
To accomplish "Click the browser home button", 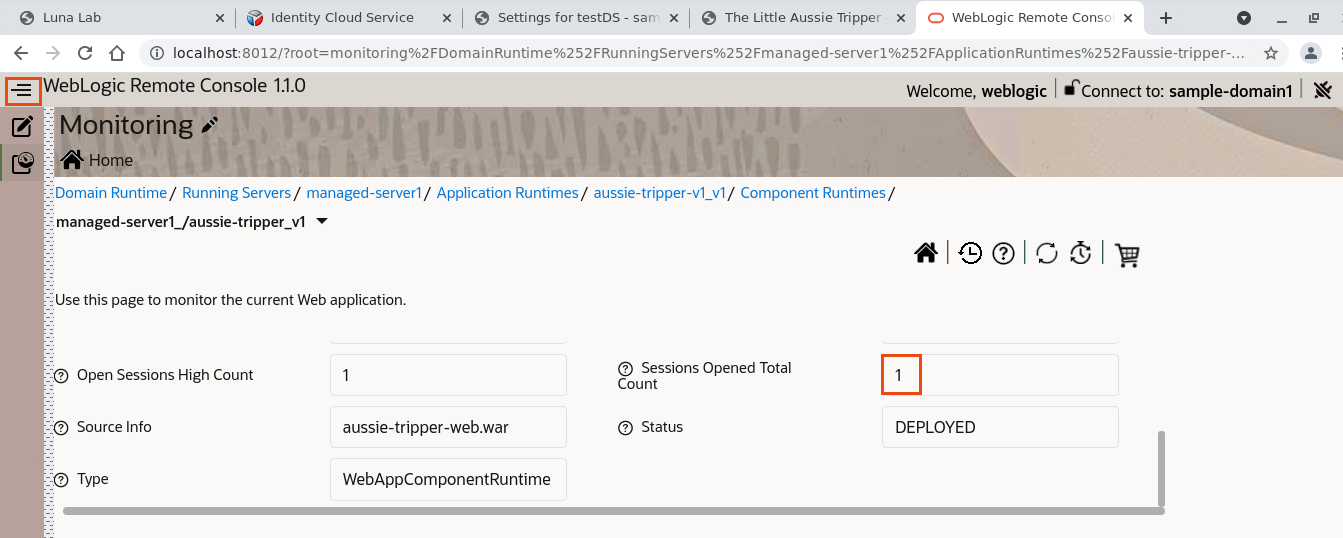I will point(117,53).
